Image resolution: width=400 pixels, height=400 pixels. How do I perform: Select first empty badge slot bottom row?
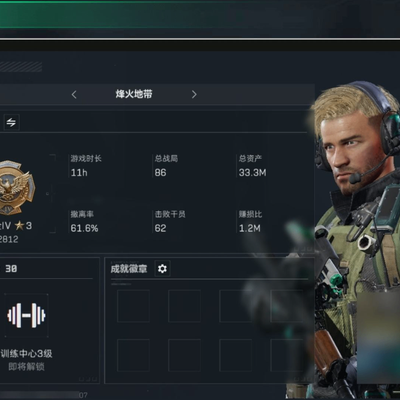tap(133, 355)
